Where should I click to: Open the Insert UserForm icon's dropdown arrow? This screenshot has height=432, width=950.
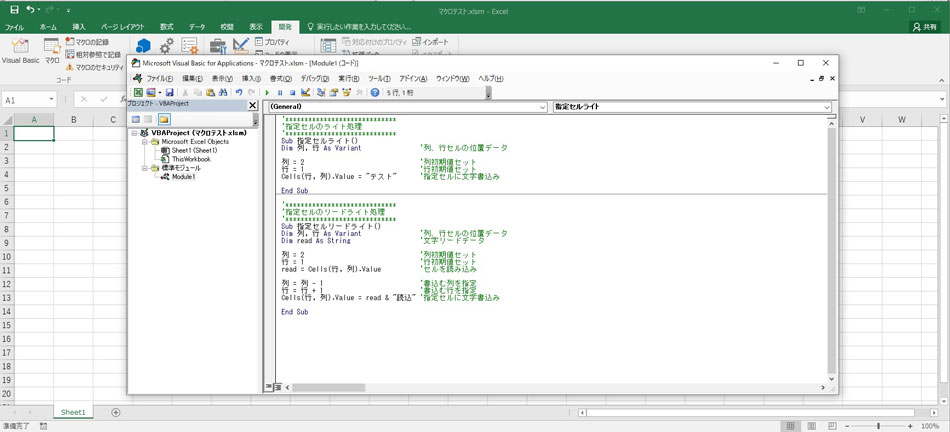pos(160,93)
